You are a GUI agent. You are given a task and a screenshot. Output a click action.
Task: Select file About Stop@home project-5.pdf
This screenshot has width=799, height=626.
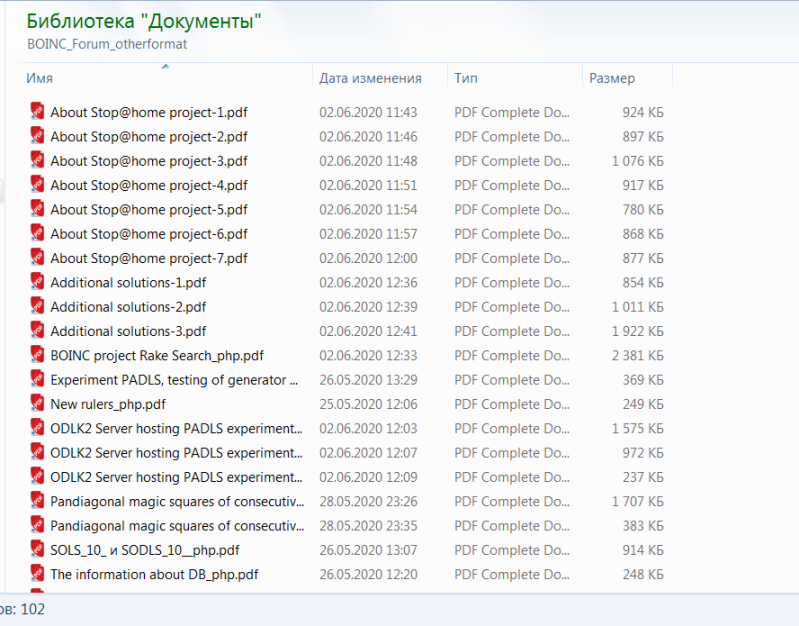149,210
